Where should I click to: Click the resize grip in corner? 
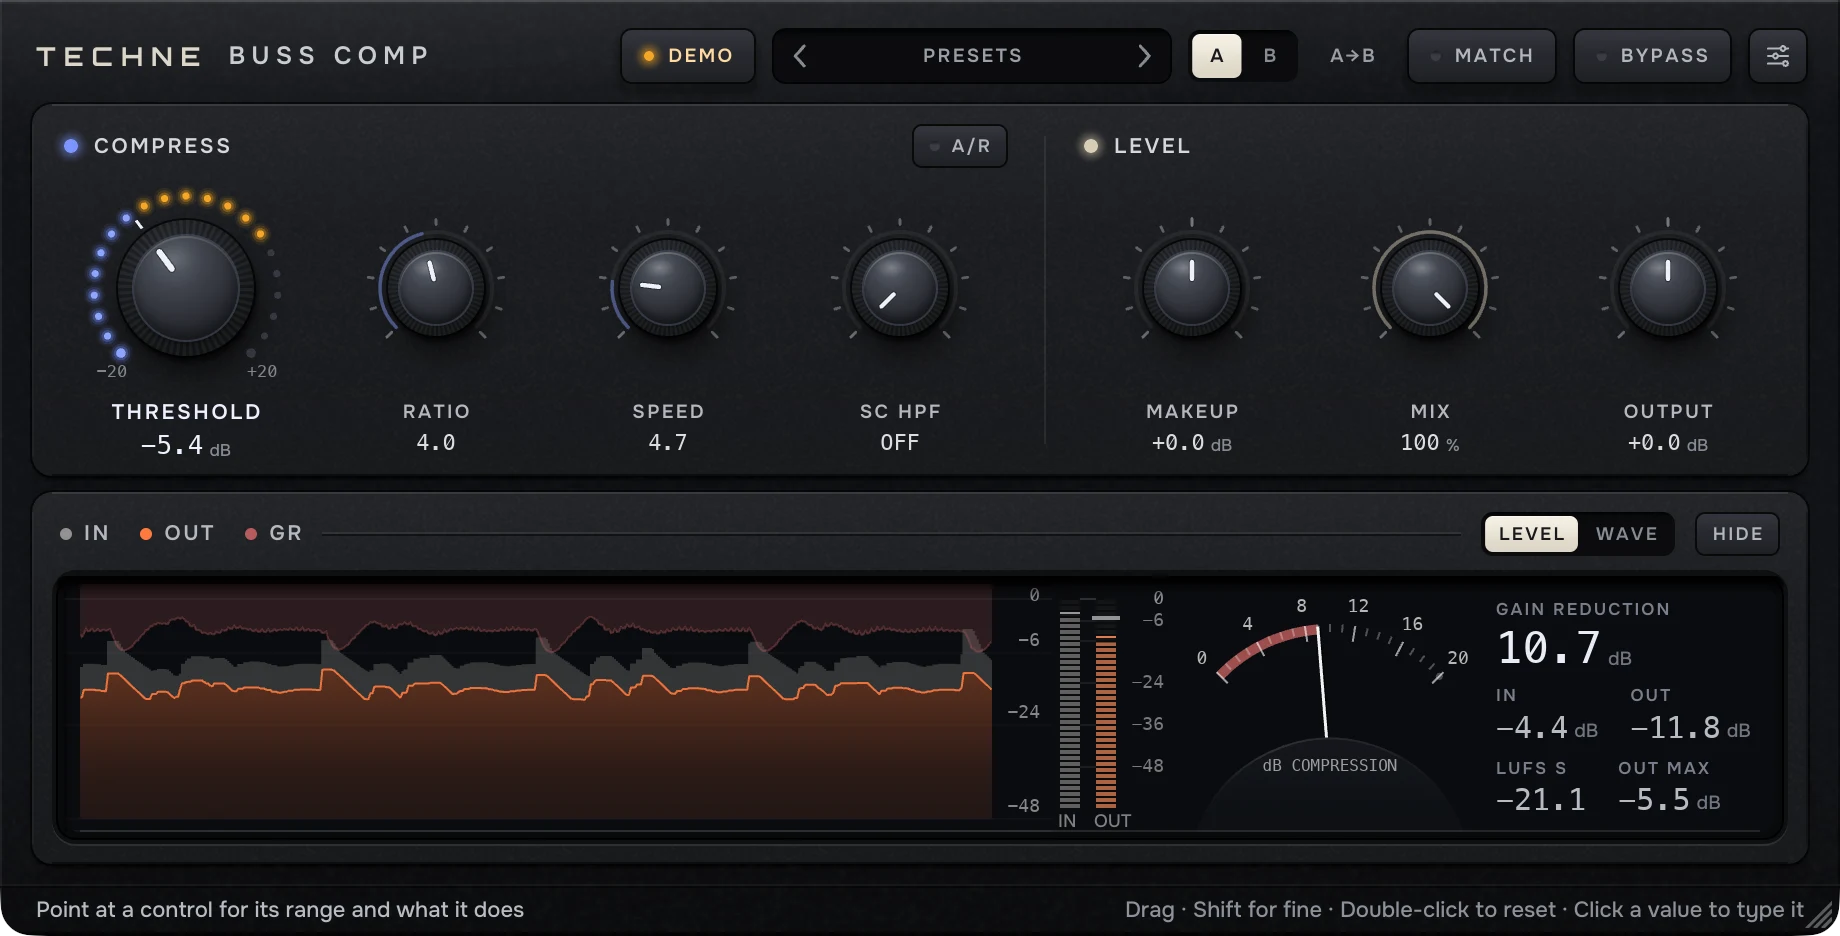(1822, 915)
